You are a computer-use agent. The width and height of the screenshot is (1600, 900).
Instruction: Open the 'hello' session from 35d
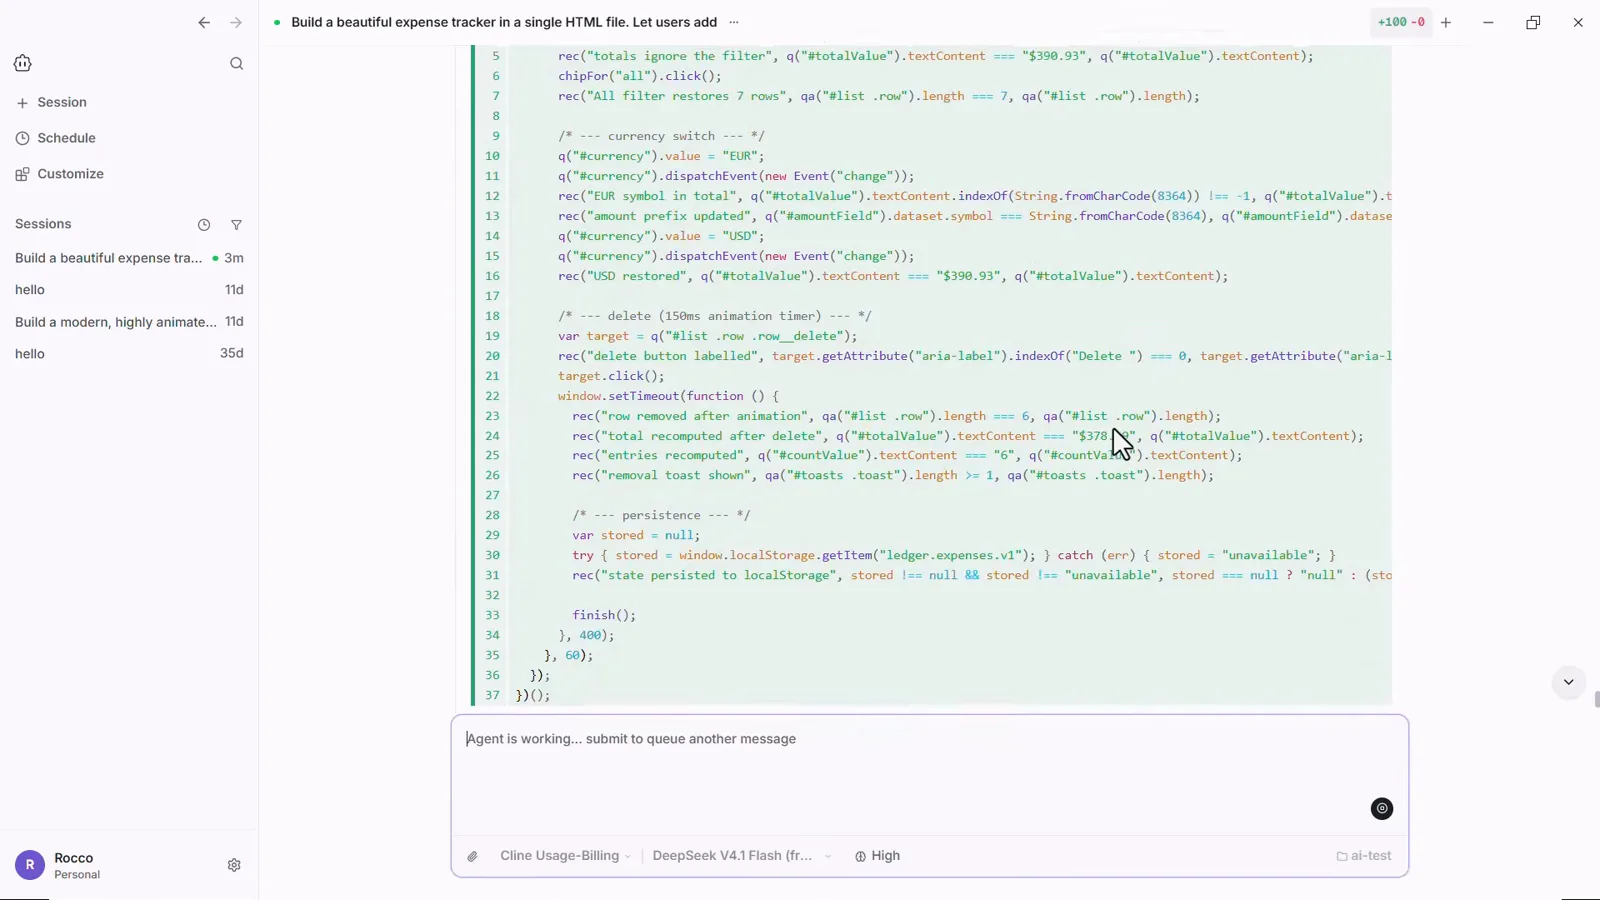[x=129, y=354]
